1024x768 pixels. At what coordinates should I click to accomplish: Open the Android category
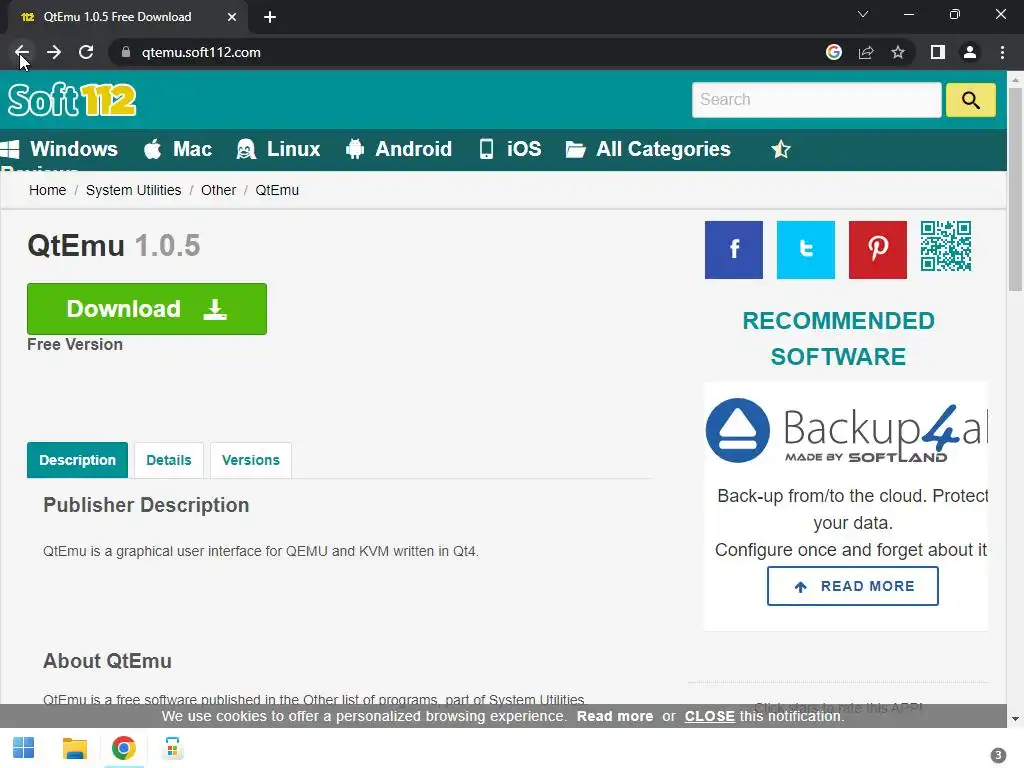398,149
